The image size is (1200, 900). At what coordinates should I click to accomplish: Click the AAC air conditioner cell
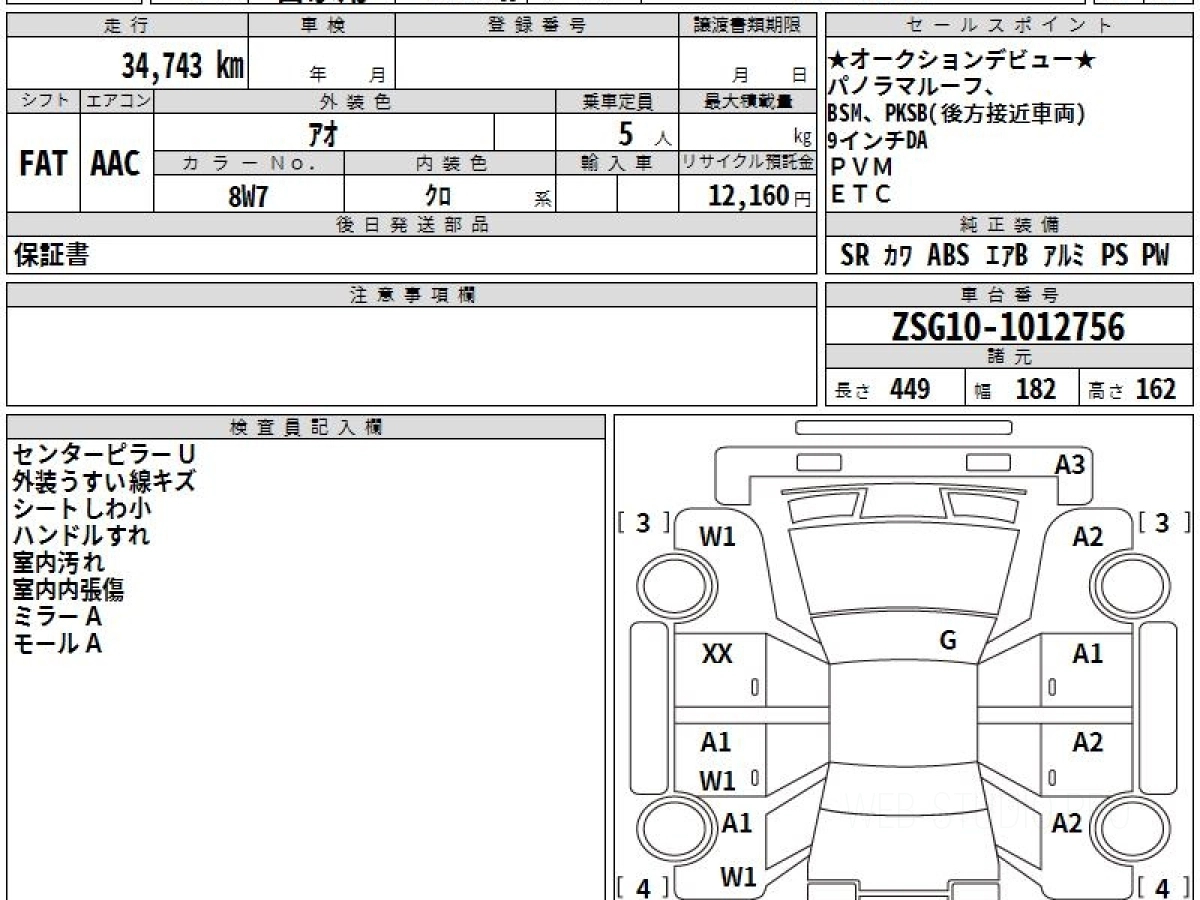(x=116, y=164)
